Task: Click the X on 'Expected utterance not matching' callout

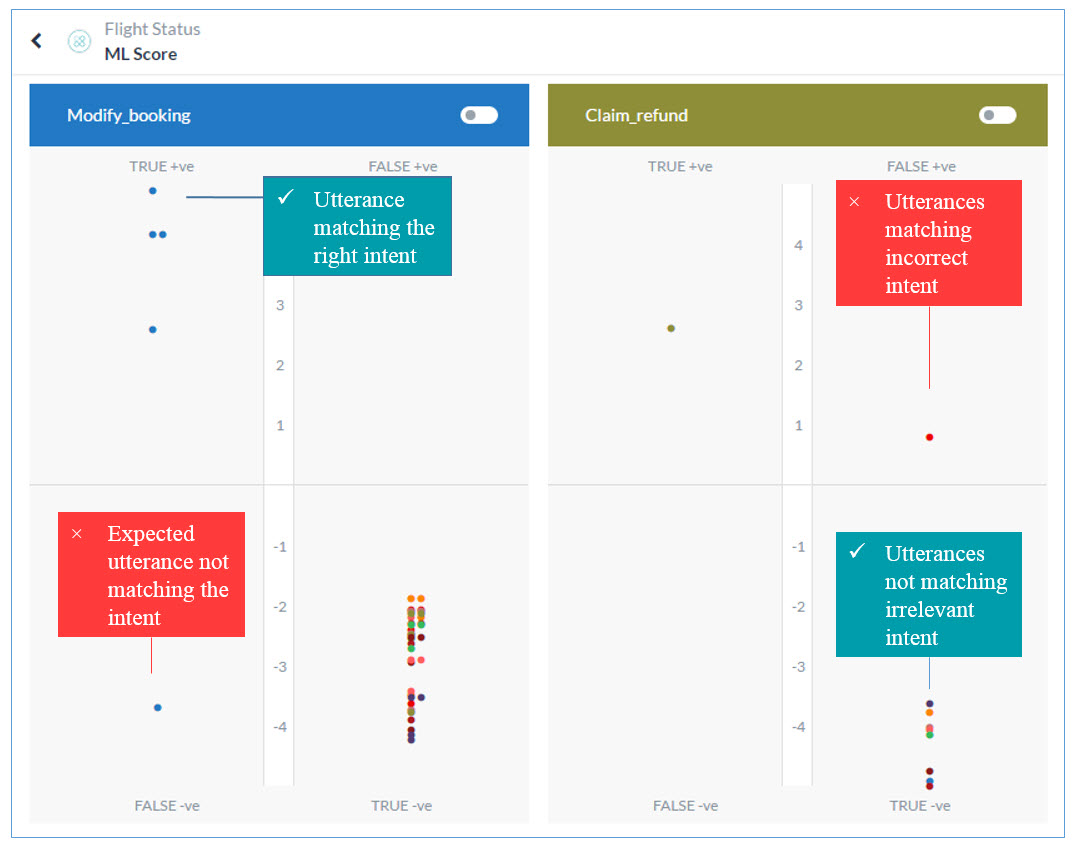Action: point(77,534)
